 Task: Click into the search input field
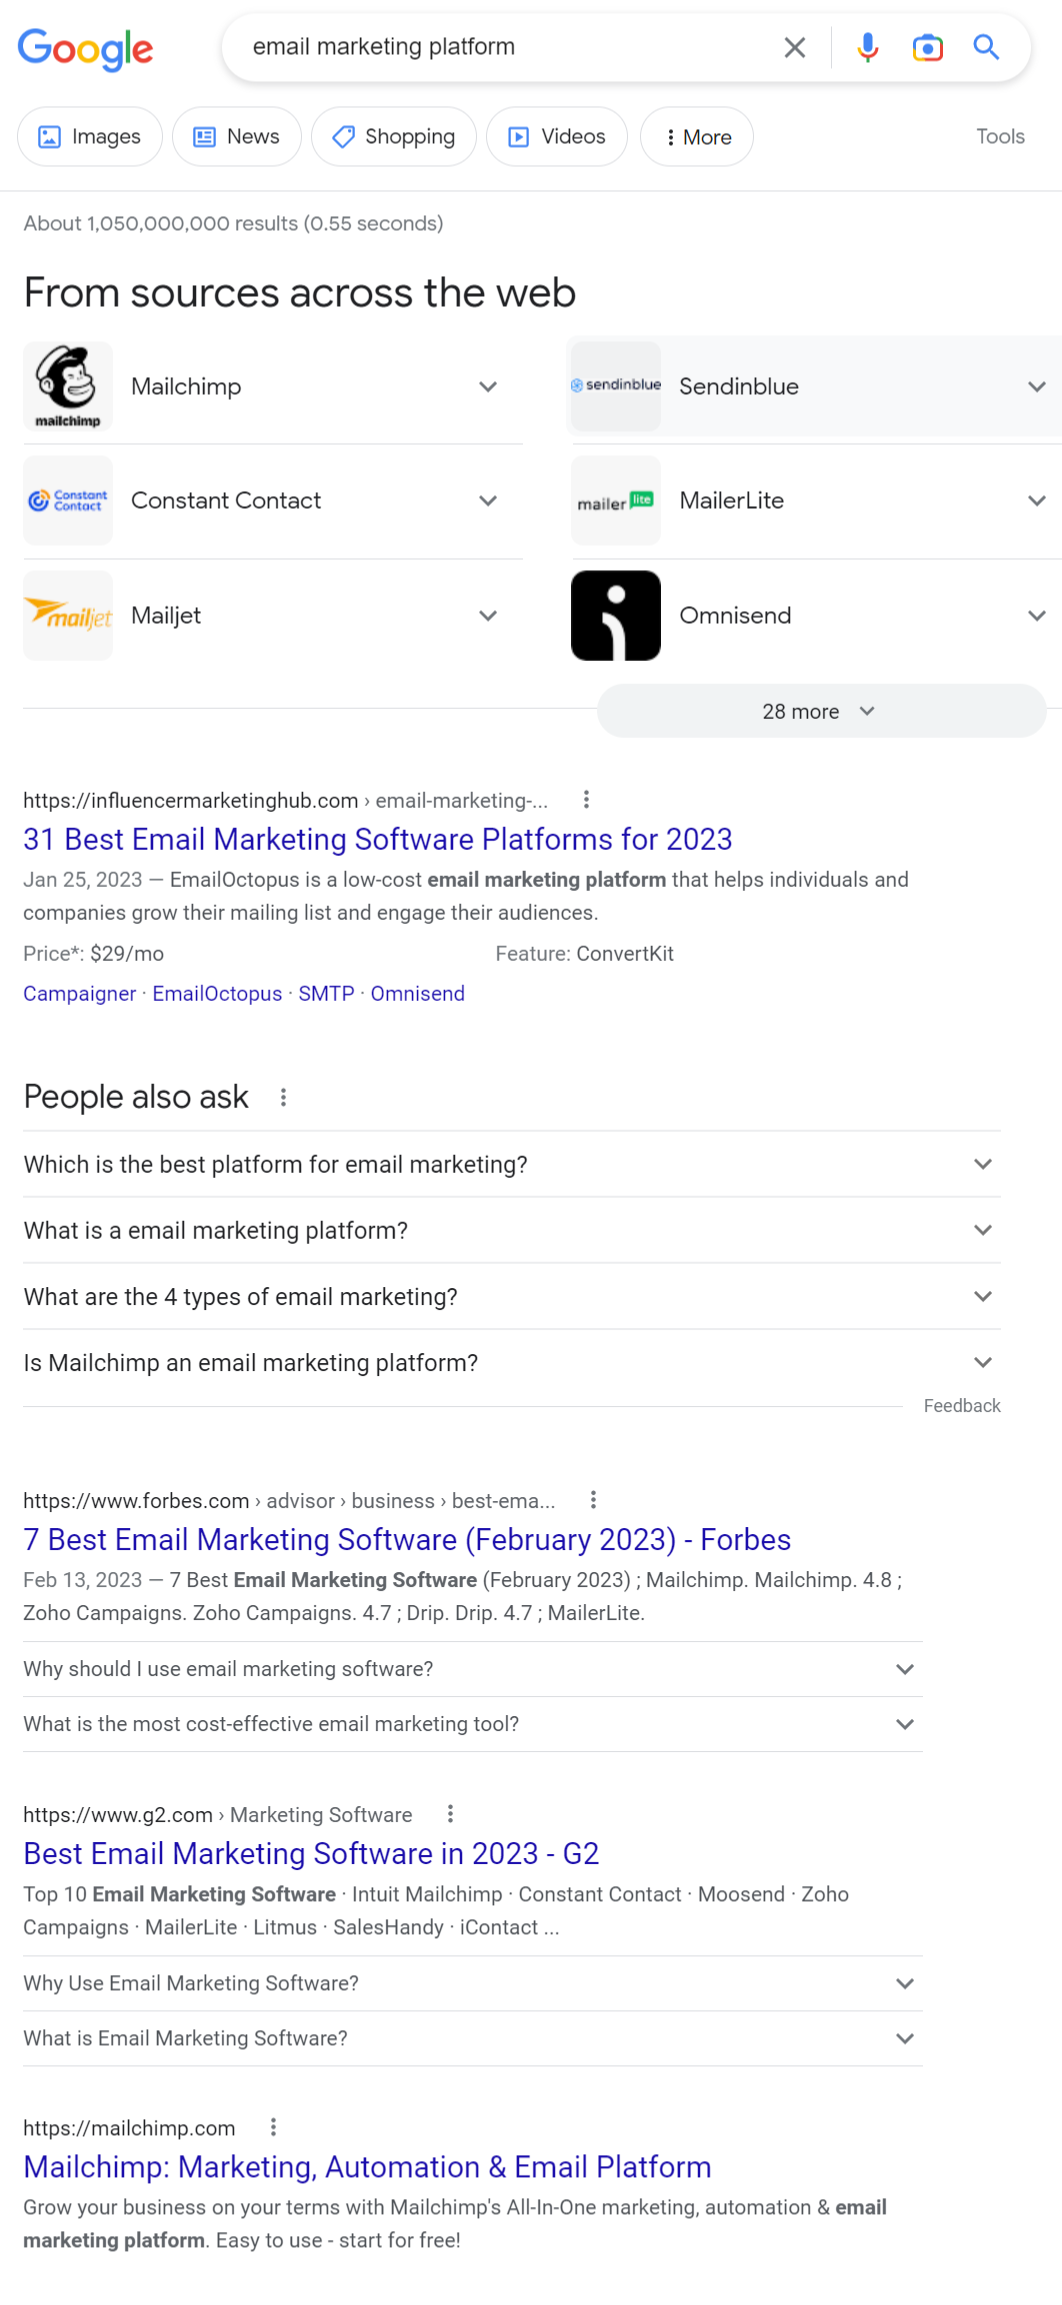coord(500,47)
